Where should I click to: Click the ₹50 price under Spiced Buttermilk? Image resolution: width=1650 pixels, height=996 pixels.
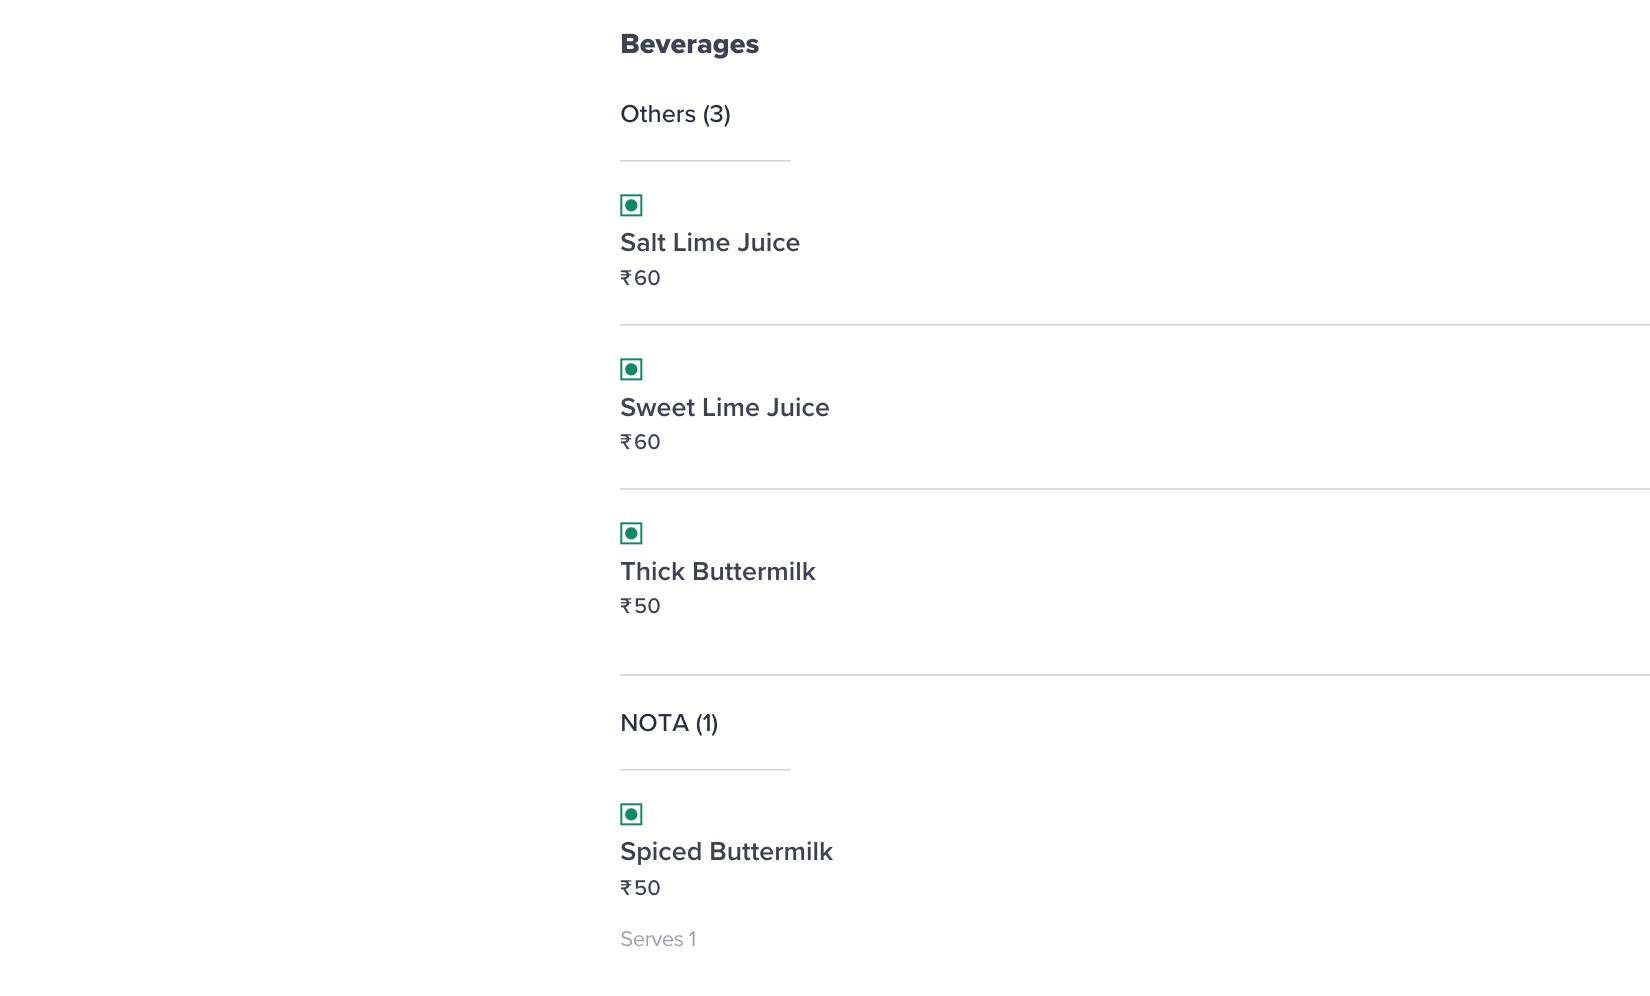coord(640,888)
